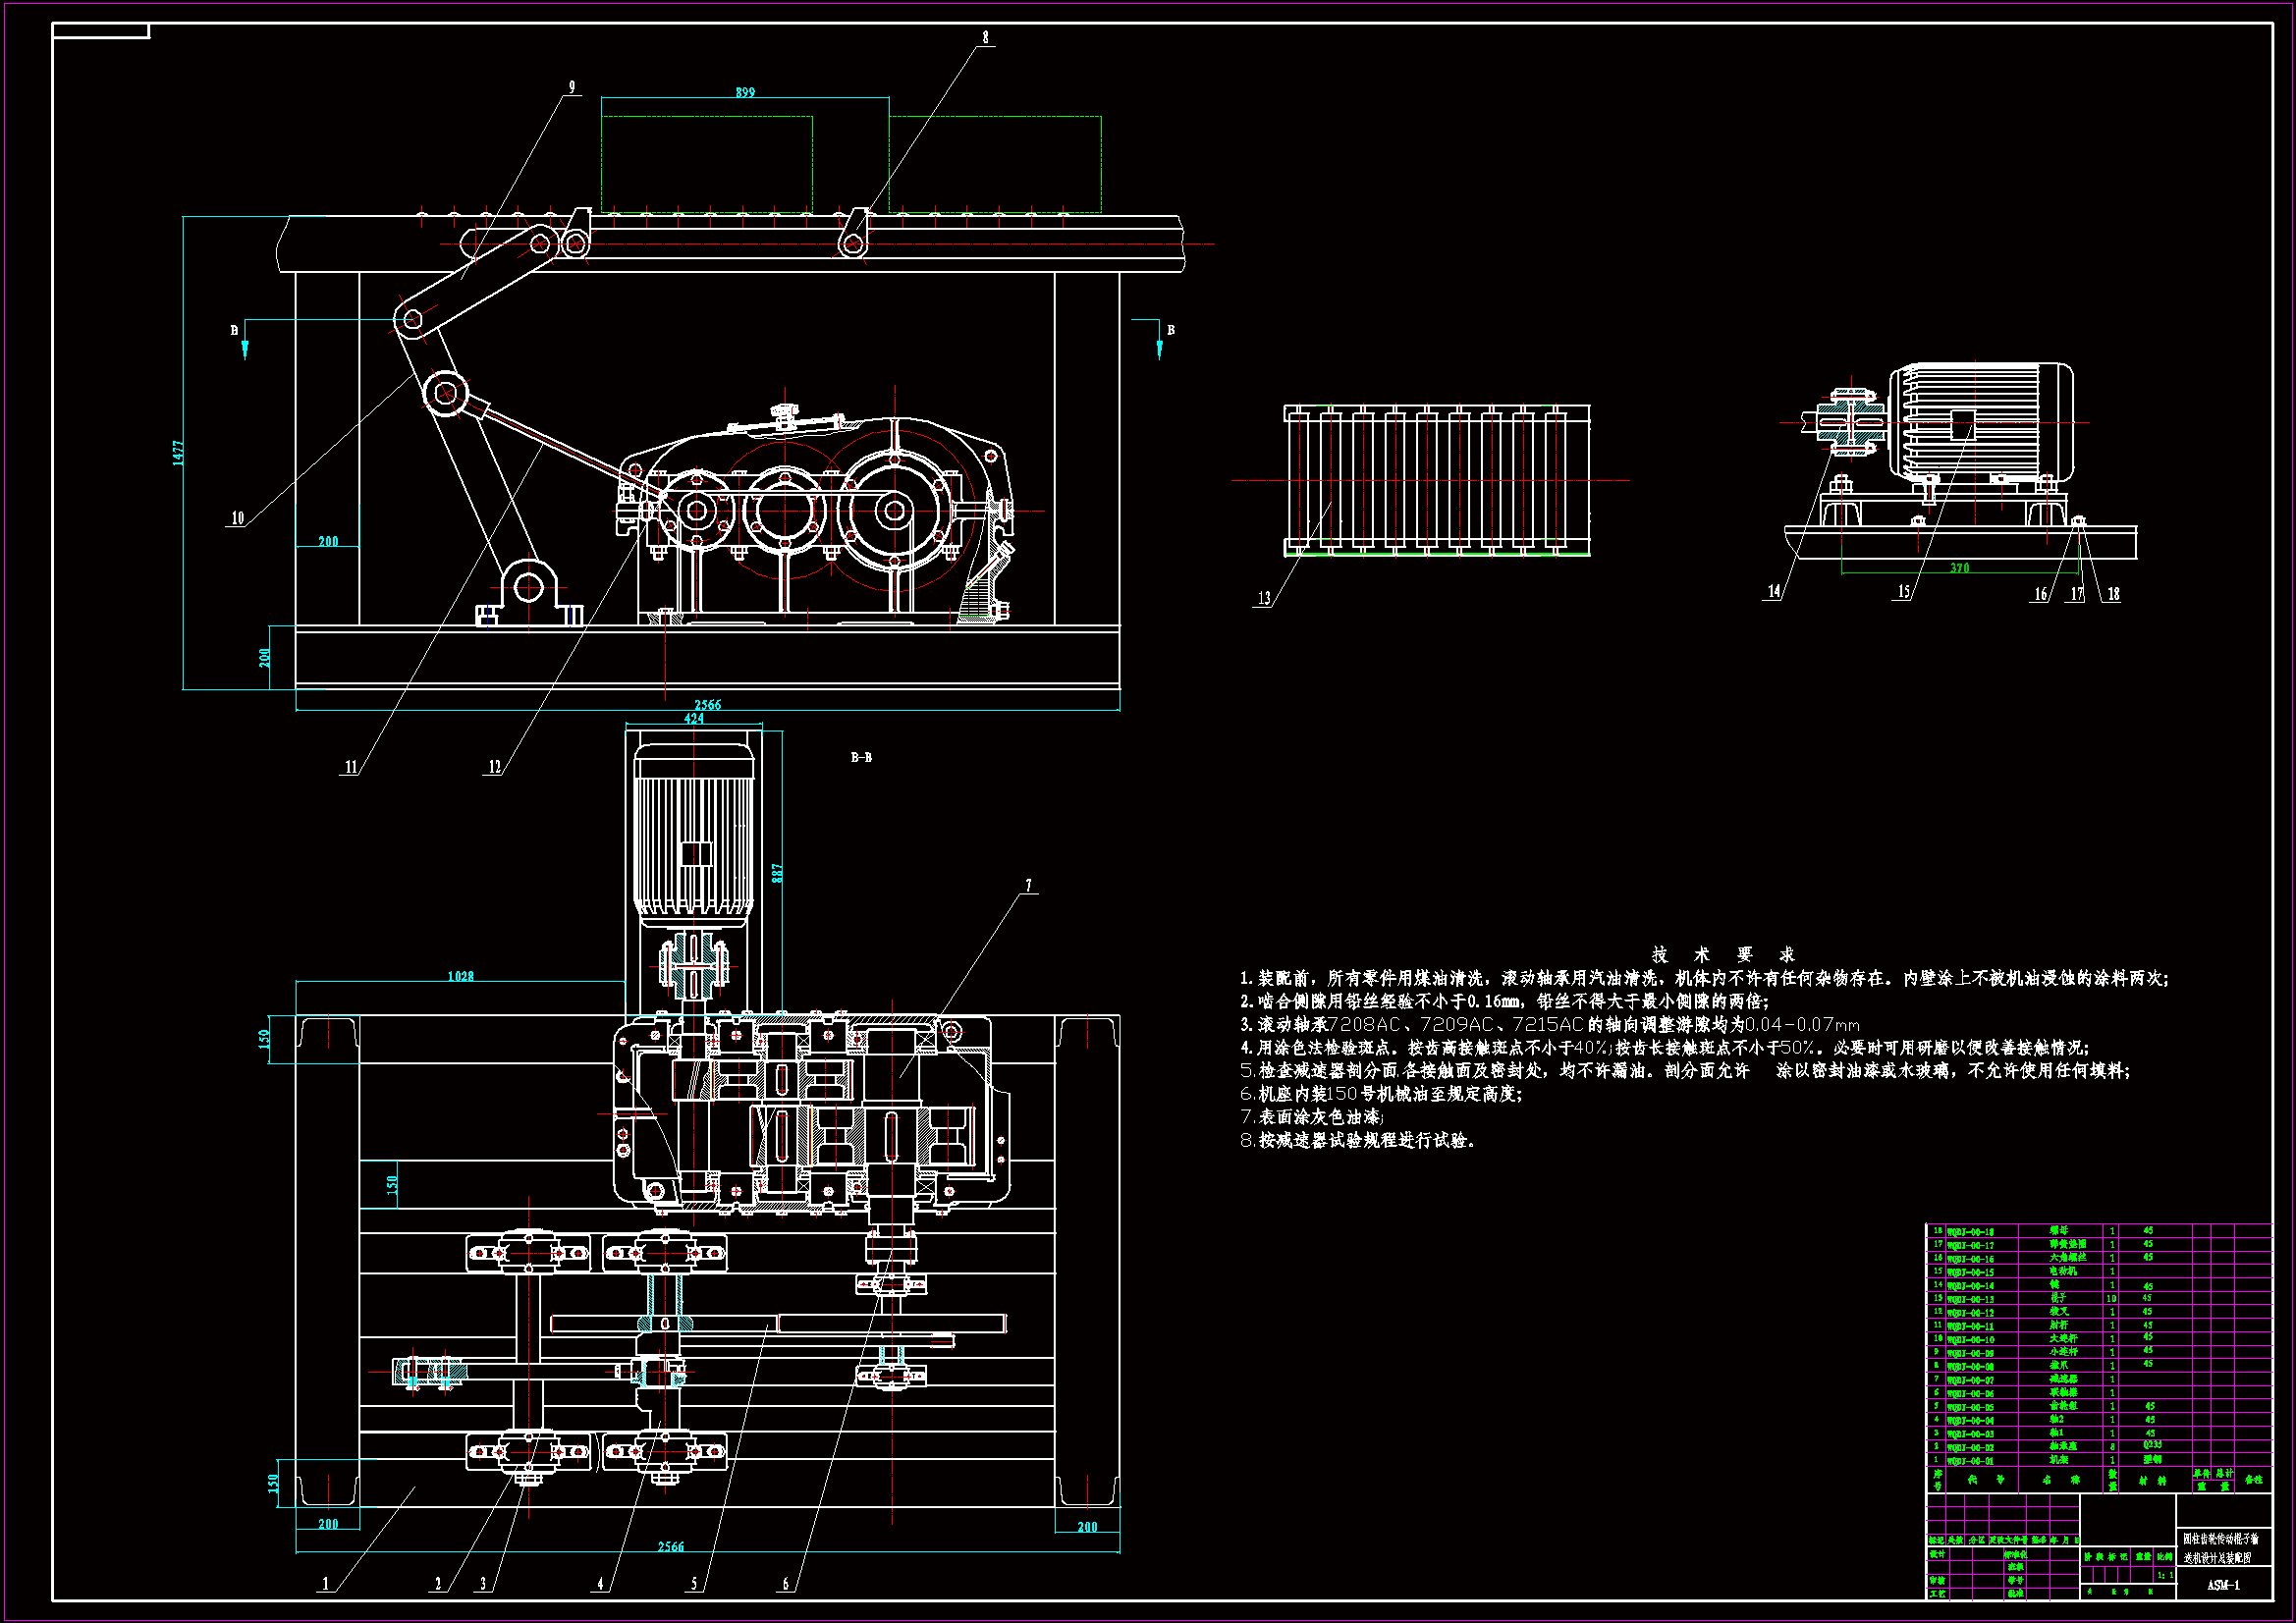
Task: Click the 1028 horizontal dimension text
Action: [x=461, y=976]
